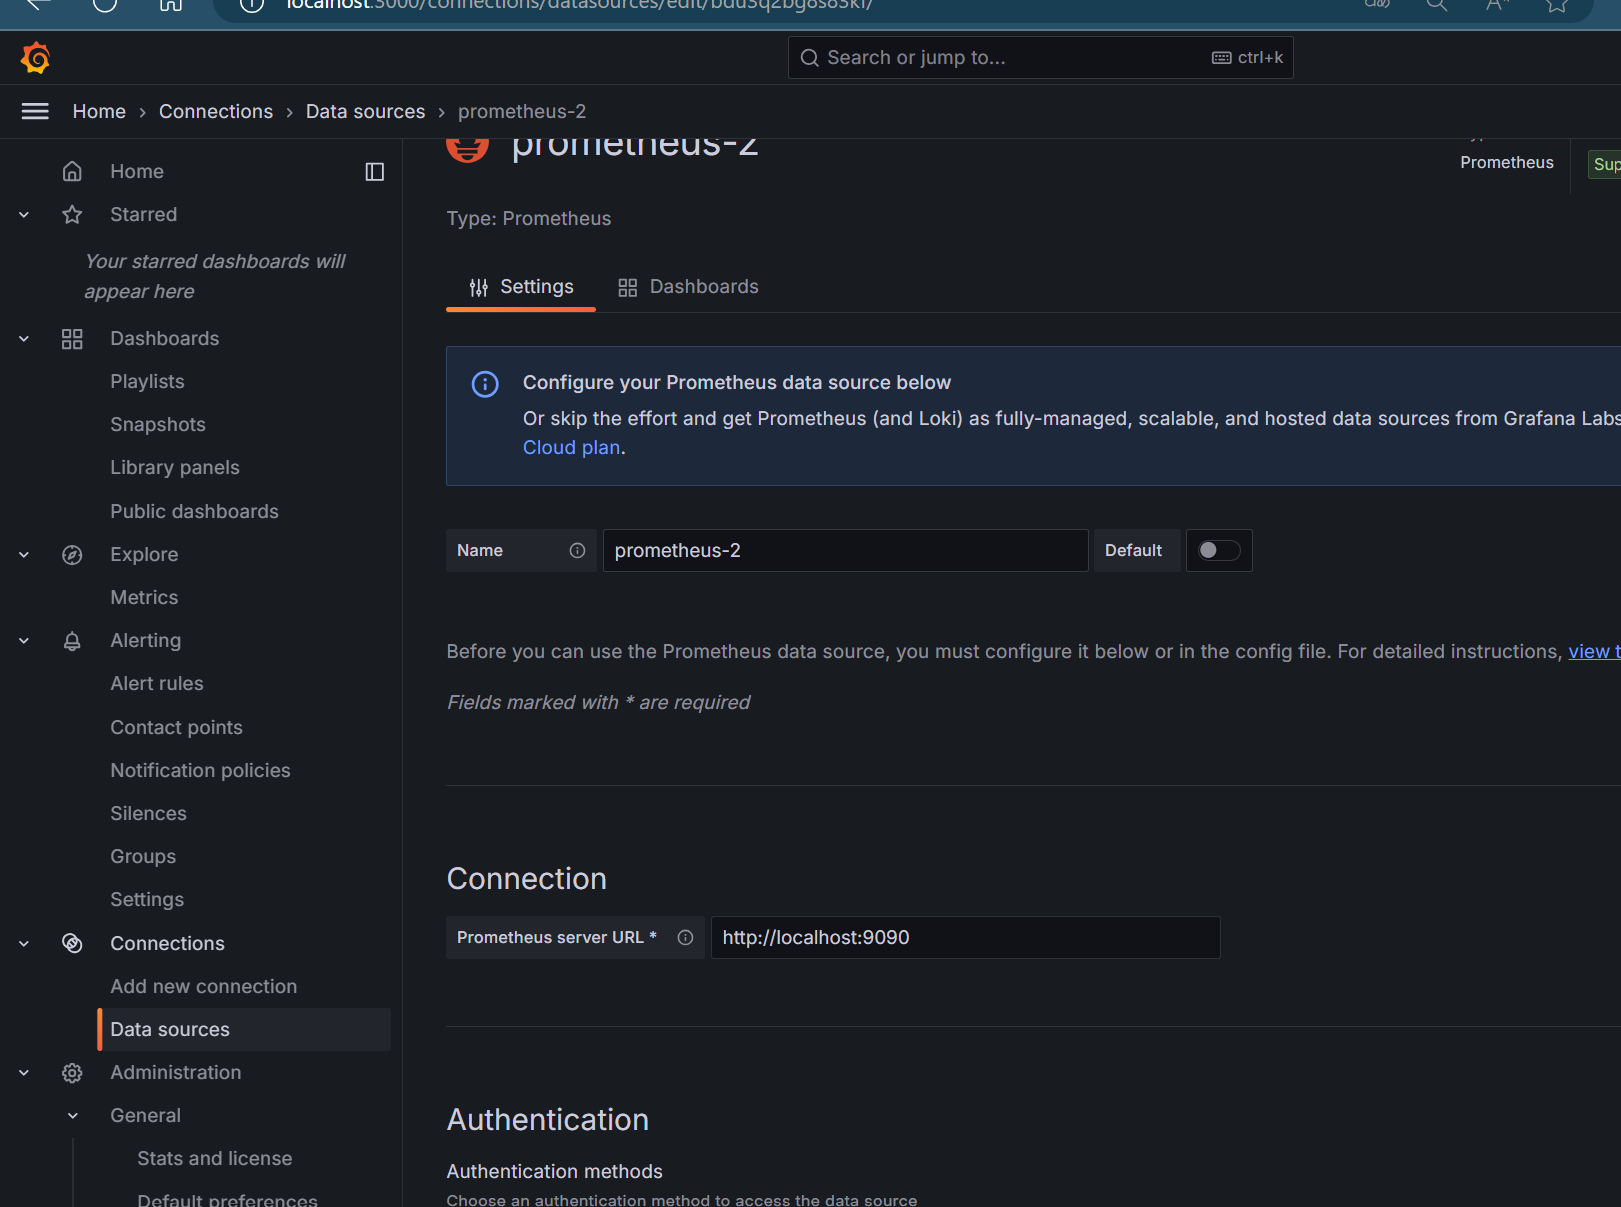Click the Starred star icon

tap(72, 214)
